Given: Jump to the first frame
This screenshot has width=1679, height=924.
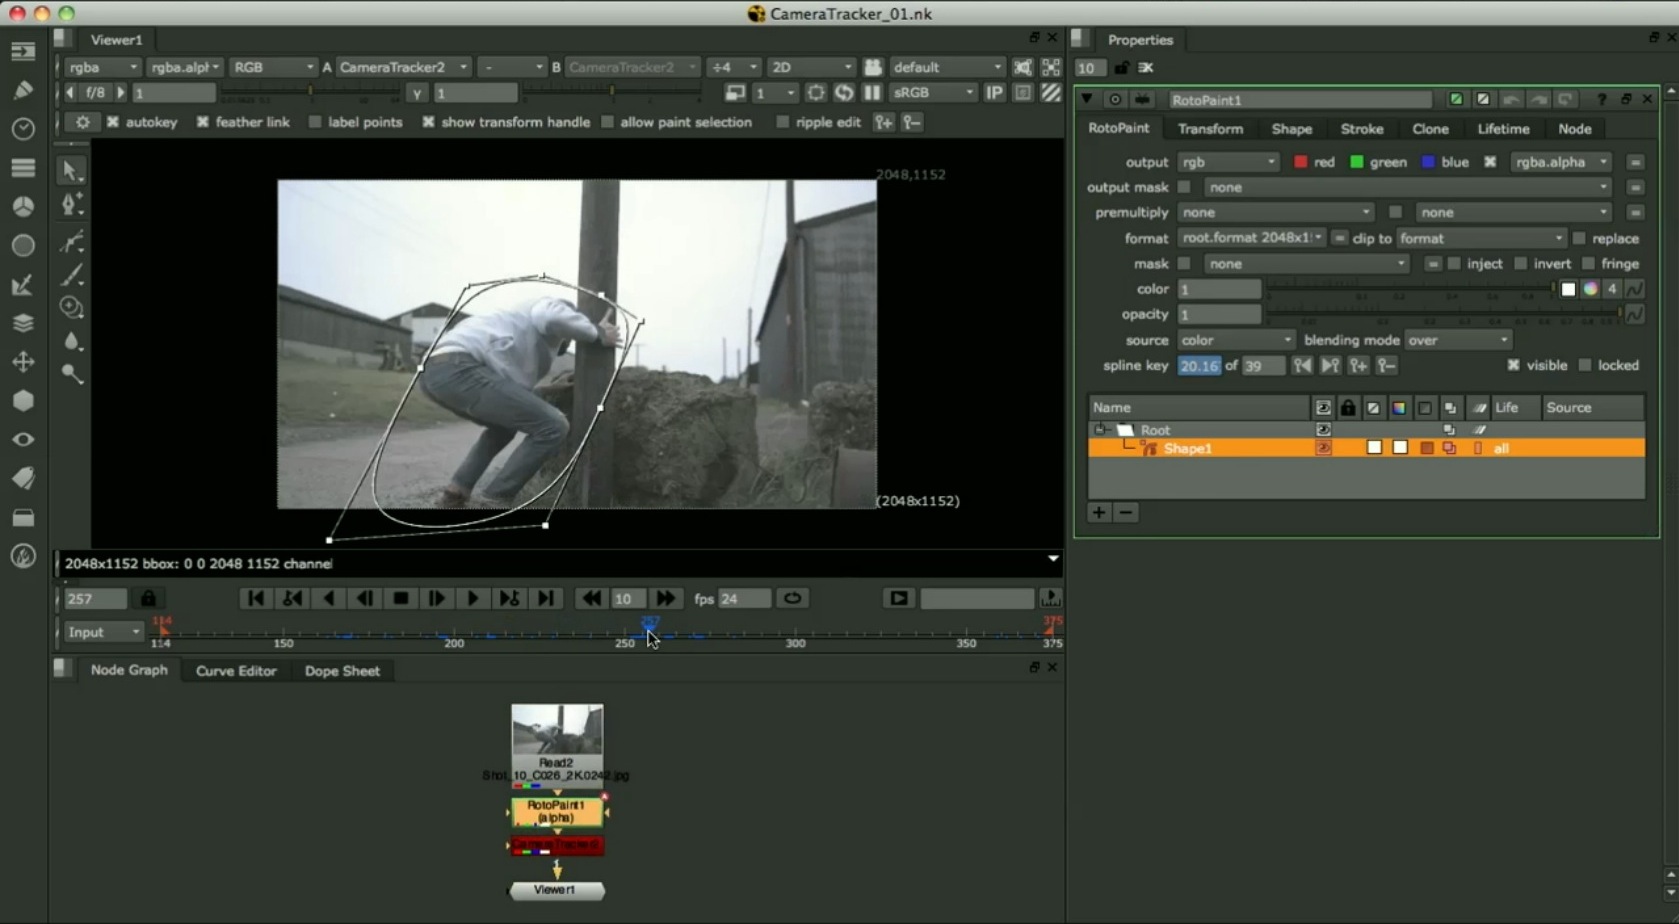Looking at the screenshot, I should pyautogui.click(x=256, y=598).
